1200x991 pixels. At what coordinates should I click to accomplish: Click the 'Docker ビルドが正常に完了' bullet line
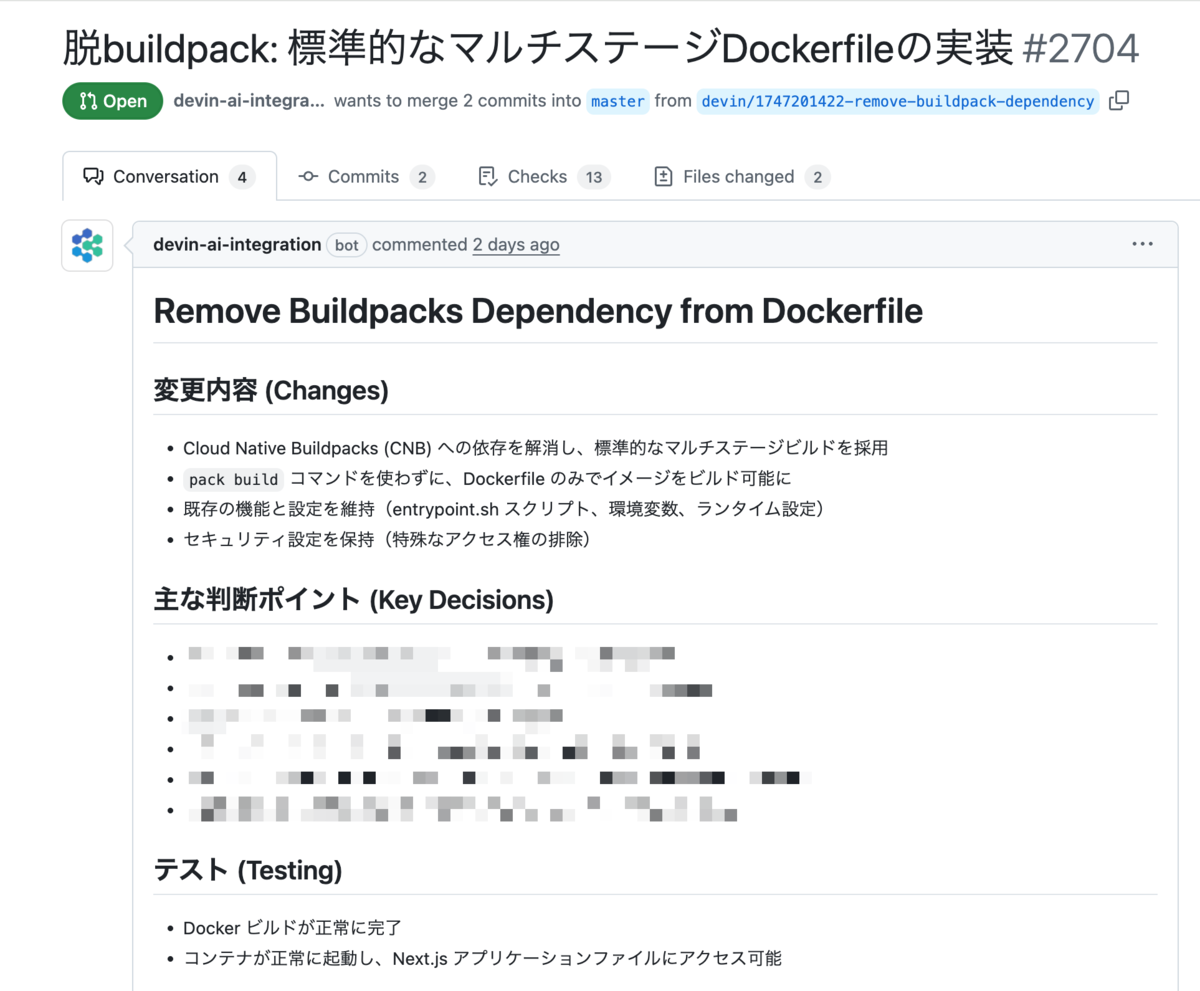coord(292,928)
